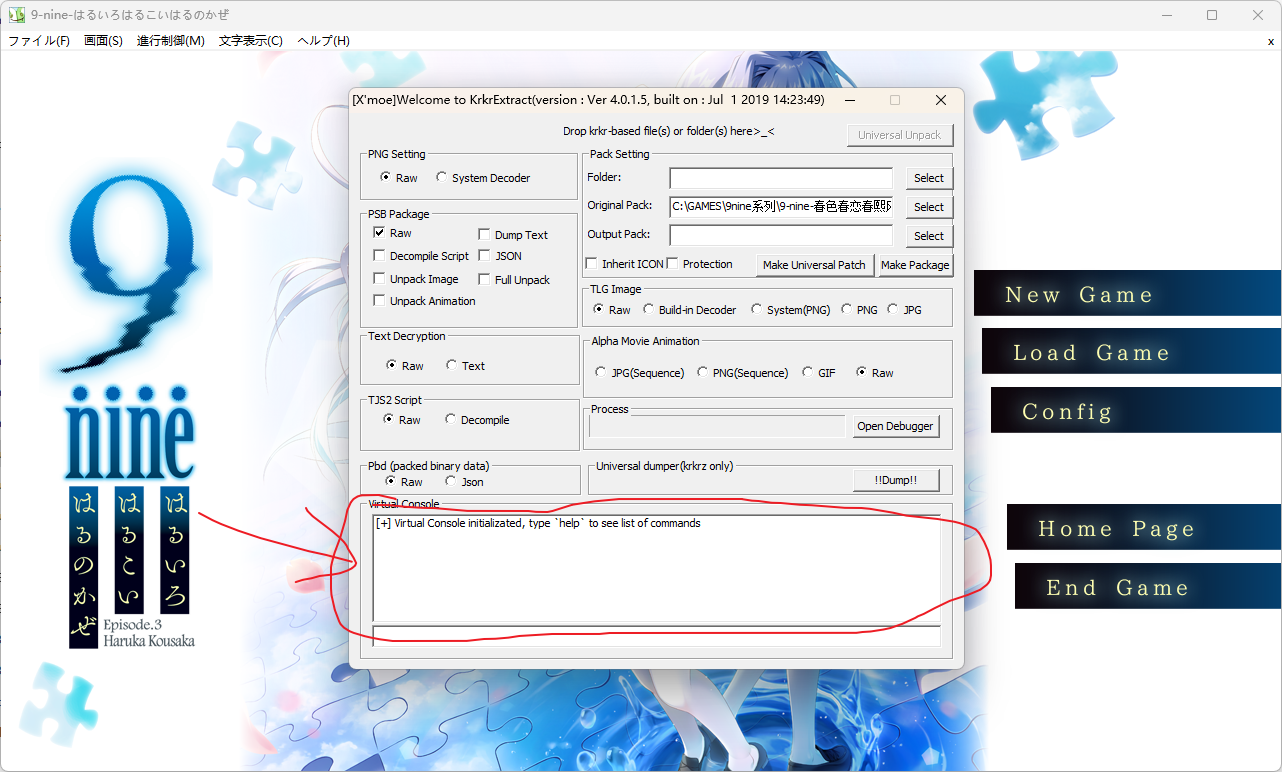The height and width of the screenshot is (772, 1282).
Task: Click the Universal Unpack button
Action: coord(900,135)
